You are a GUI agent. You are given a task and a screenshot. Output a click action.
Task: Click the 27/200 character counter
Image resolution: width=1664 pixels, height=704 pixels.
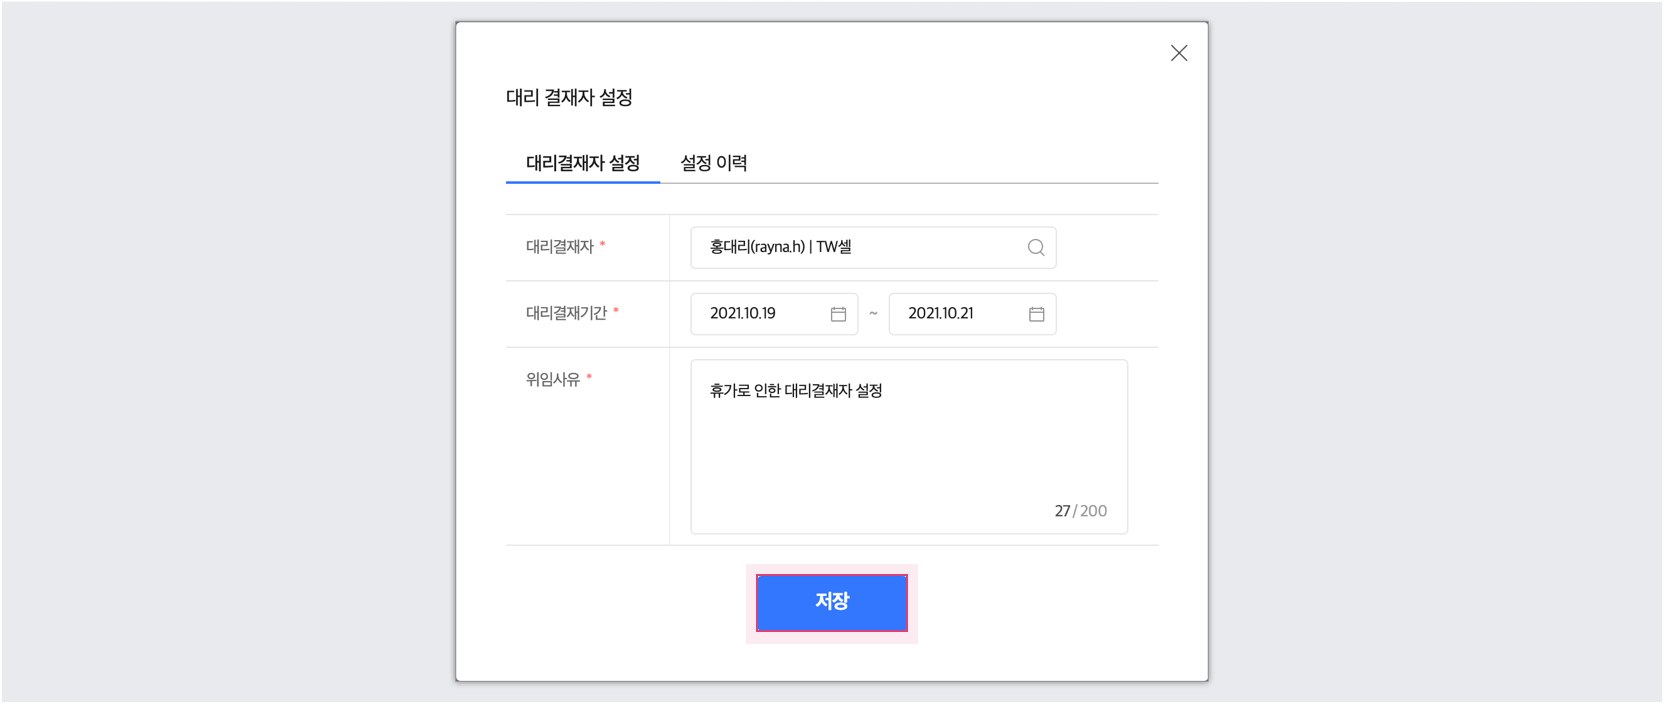pos(1080,511)
